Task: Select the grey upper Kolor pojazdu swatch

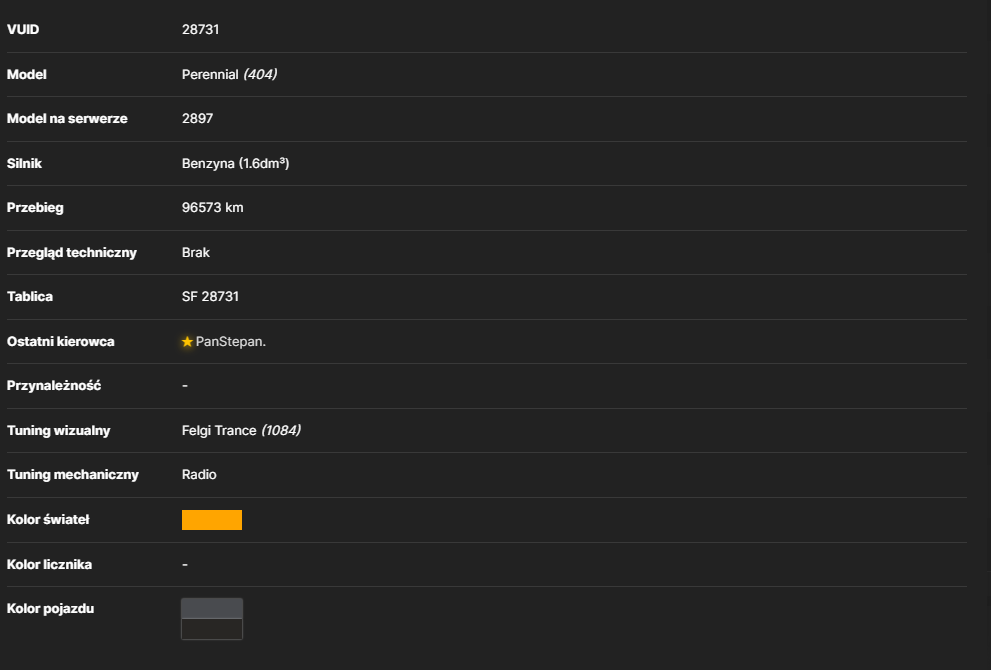Action: pyautogui.click(x=212, y=608)
